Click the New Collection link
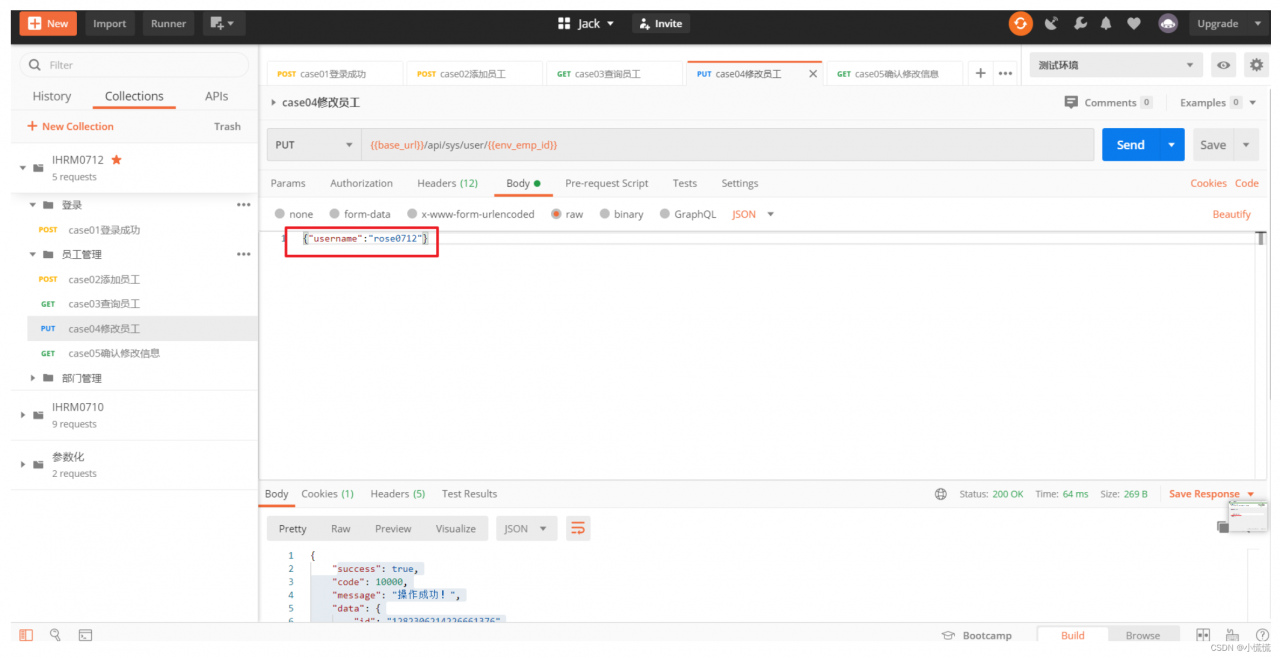 70,127
